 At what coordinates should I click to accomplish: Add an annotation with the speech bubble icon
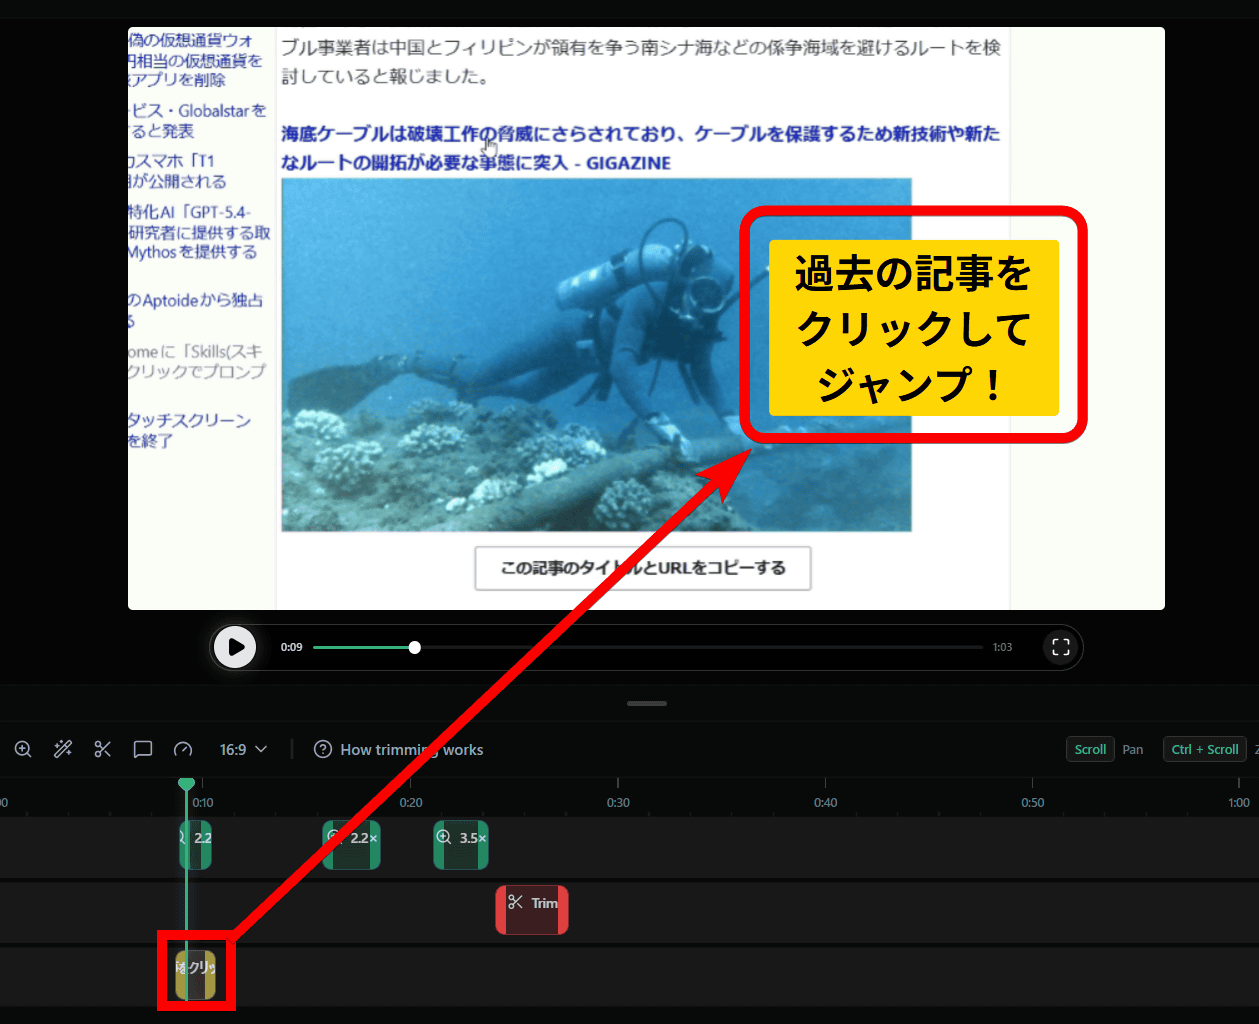point(143,749)
